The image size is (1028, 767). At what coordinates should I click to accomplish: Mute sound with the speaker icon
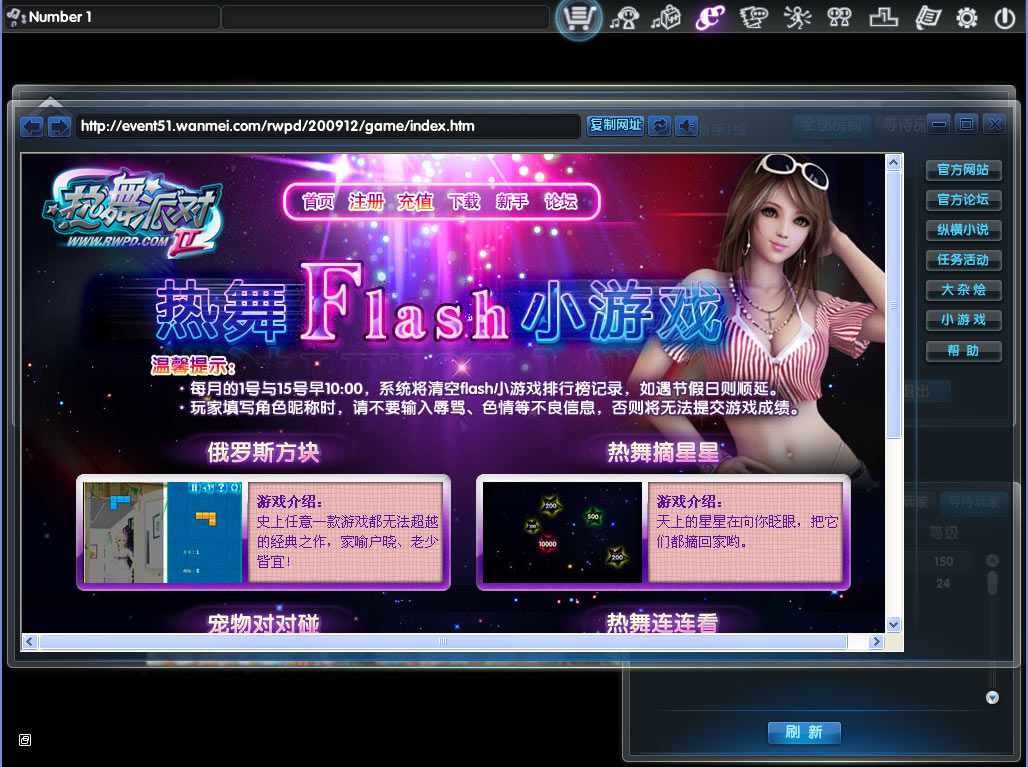pos(686,126)
